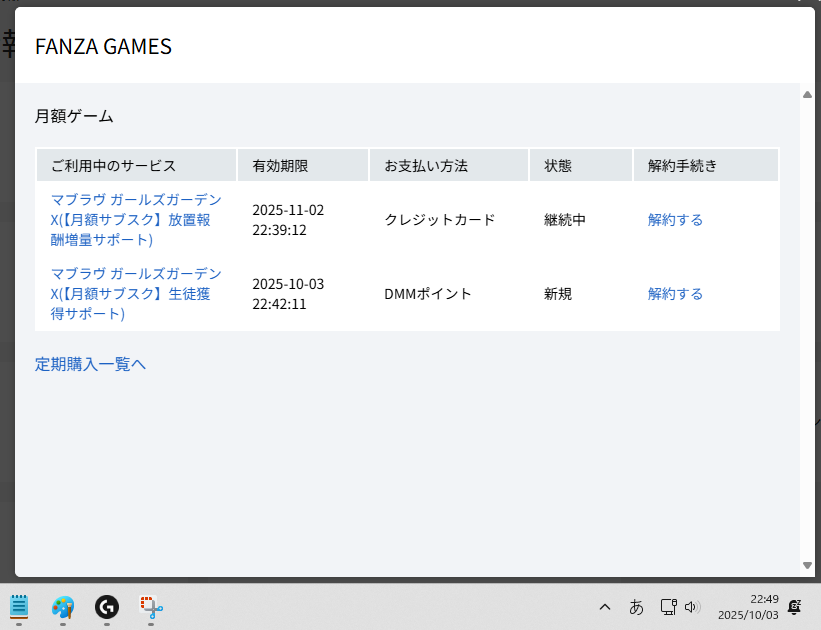This screenshot has width=821, height=630.
Task: Open Logitech G HUB from taskbar
Action: pyautogui.click(x=107, y=606)
